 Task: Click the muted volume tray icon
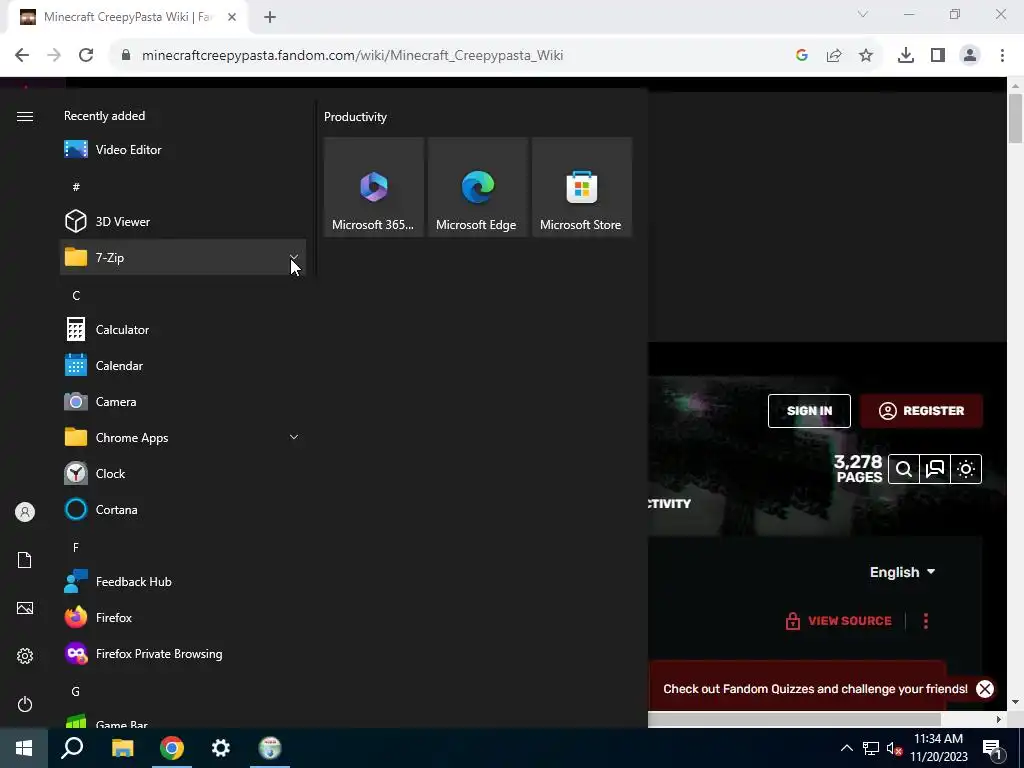coord(894,748)
